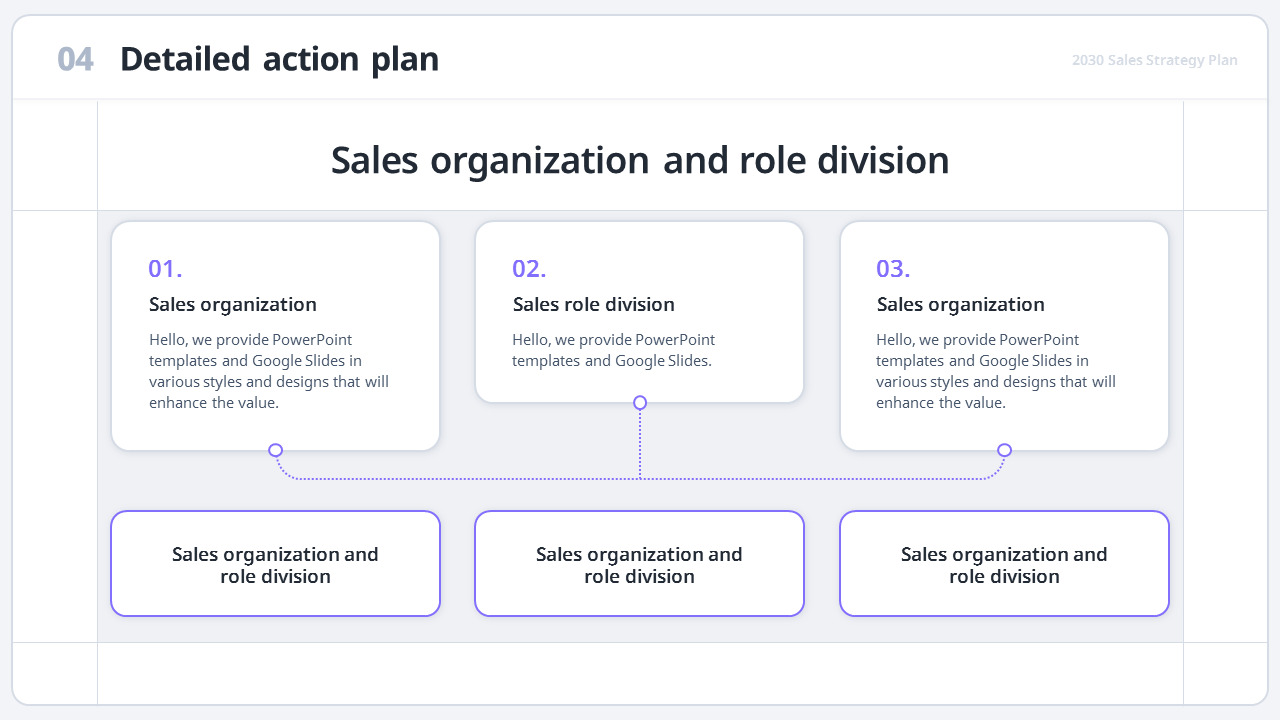Click the Sales role division card heading
This screenshot has height=720, width=1280.
[593, 304]
